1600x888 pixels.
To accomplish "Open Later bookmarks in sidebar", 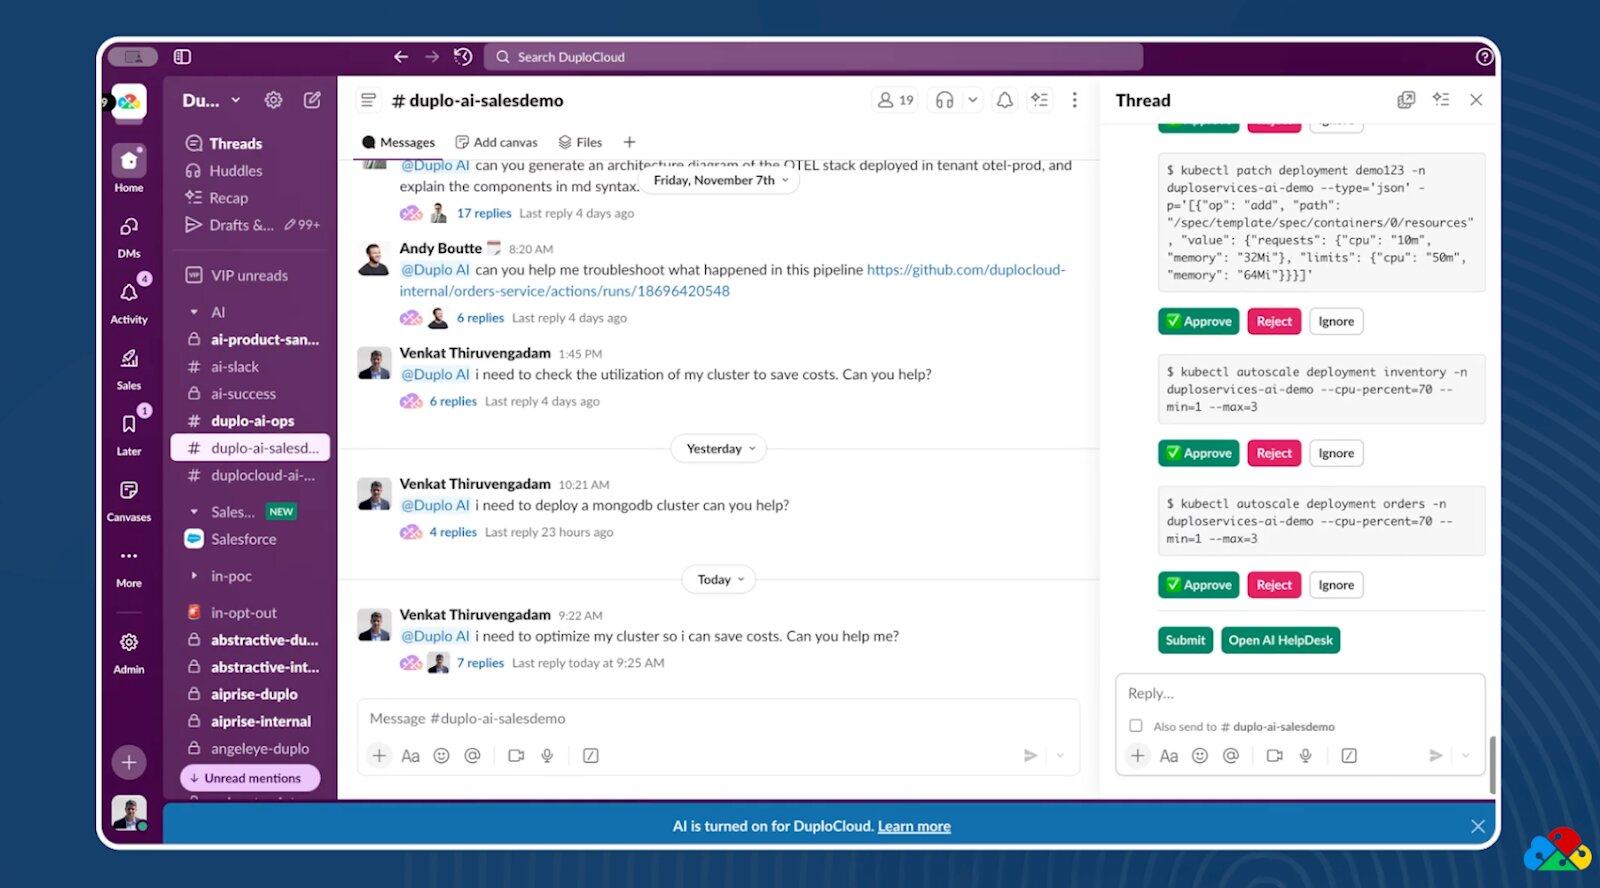I will pyautogui.click(x=129, y=433).
